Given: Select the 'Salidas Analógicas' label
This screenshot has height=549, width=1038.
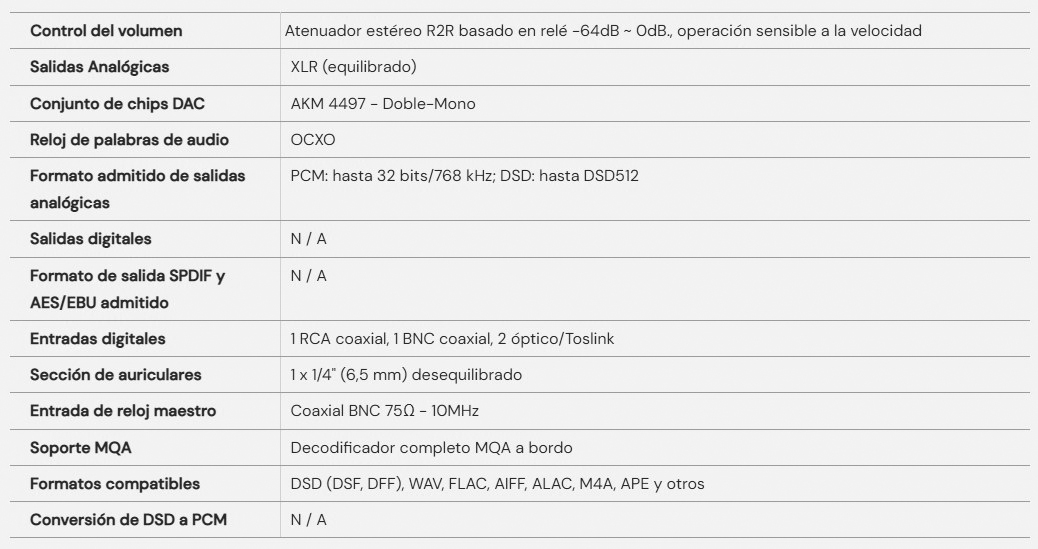Looking at the screenshot, I should coord(99,67).
